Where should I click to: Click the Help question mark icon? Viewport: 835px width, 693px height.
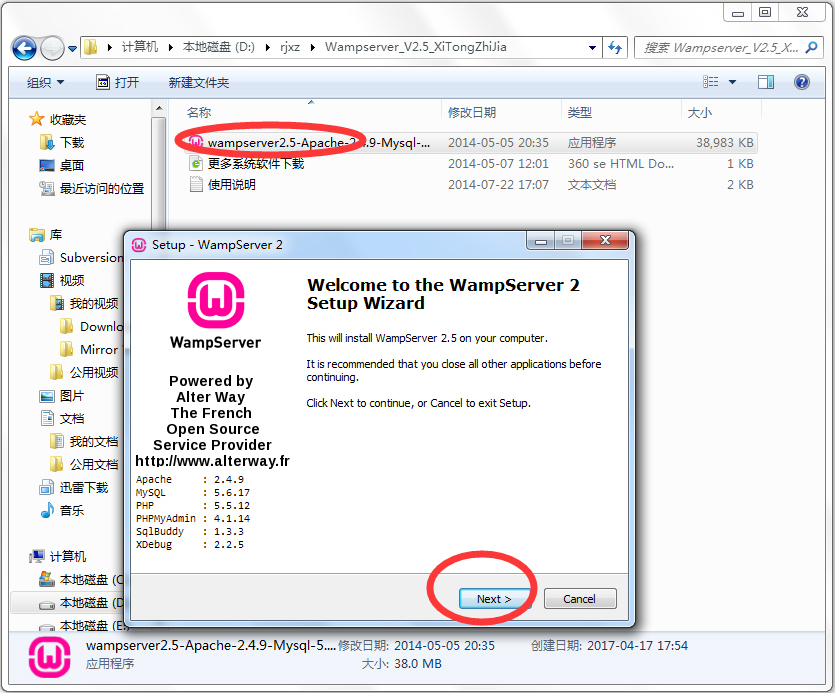click(x=801, y=81)
